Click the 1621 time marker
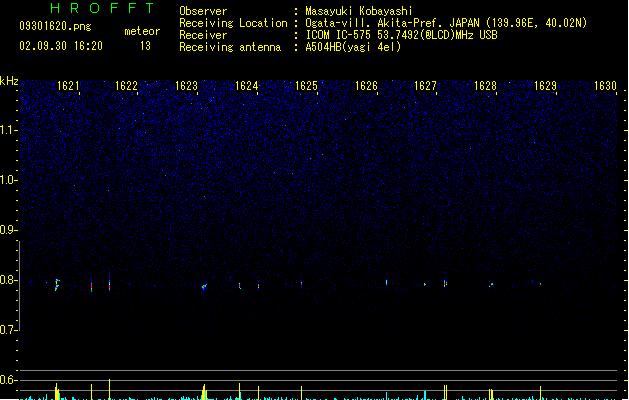The height and width of the screenshot is (400, 629). (x=68, y=86)
